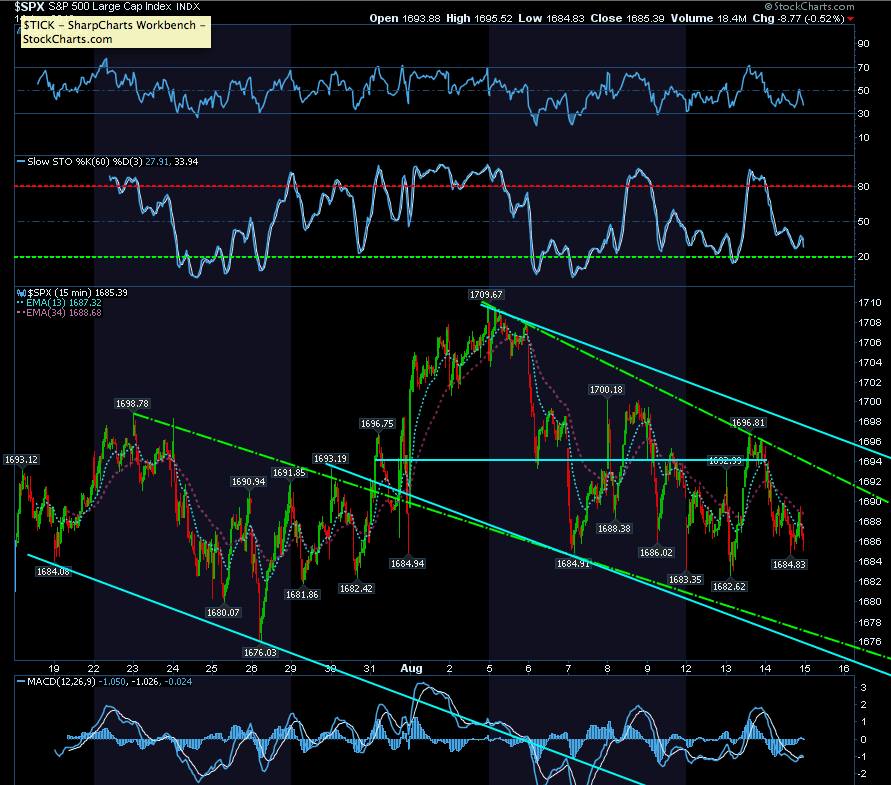Click the 1693.19 price label
891x785 pixels.
(330, 459)
